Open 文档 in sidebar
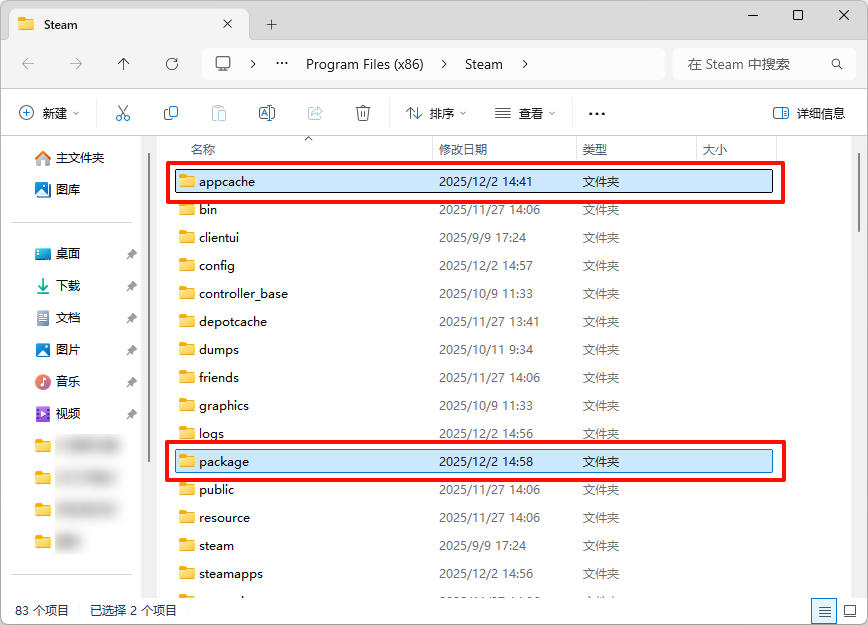The height and width of the screenshot is (625, 868). 58,318
